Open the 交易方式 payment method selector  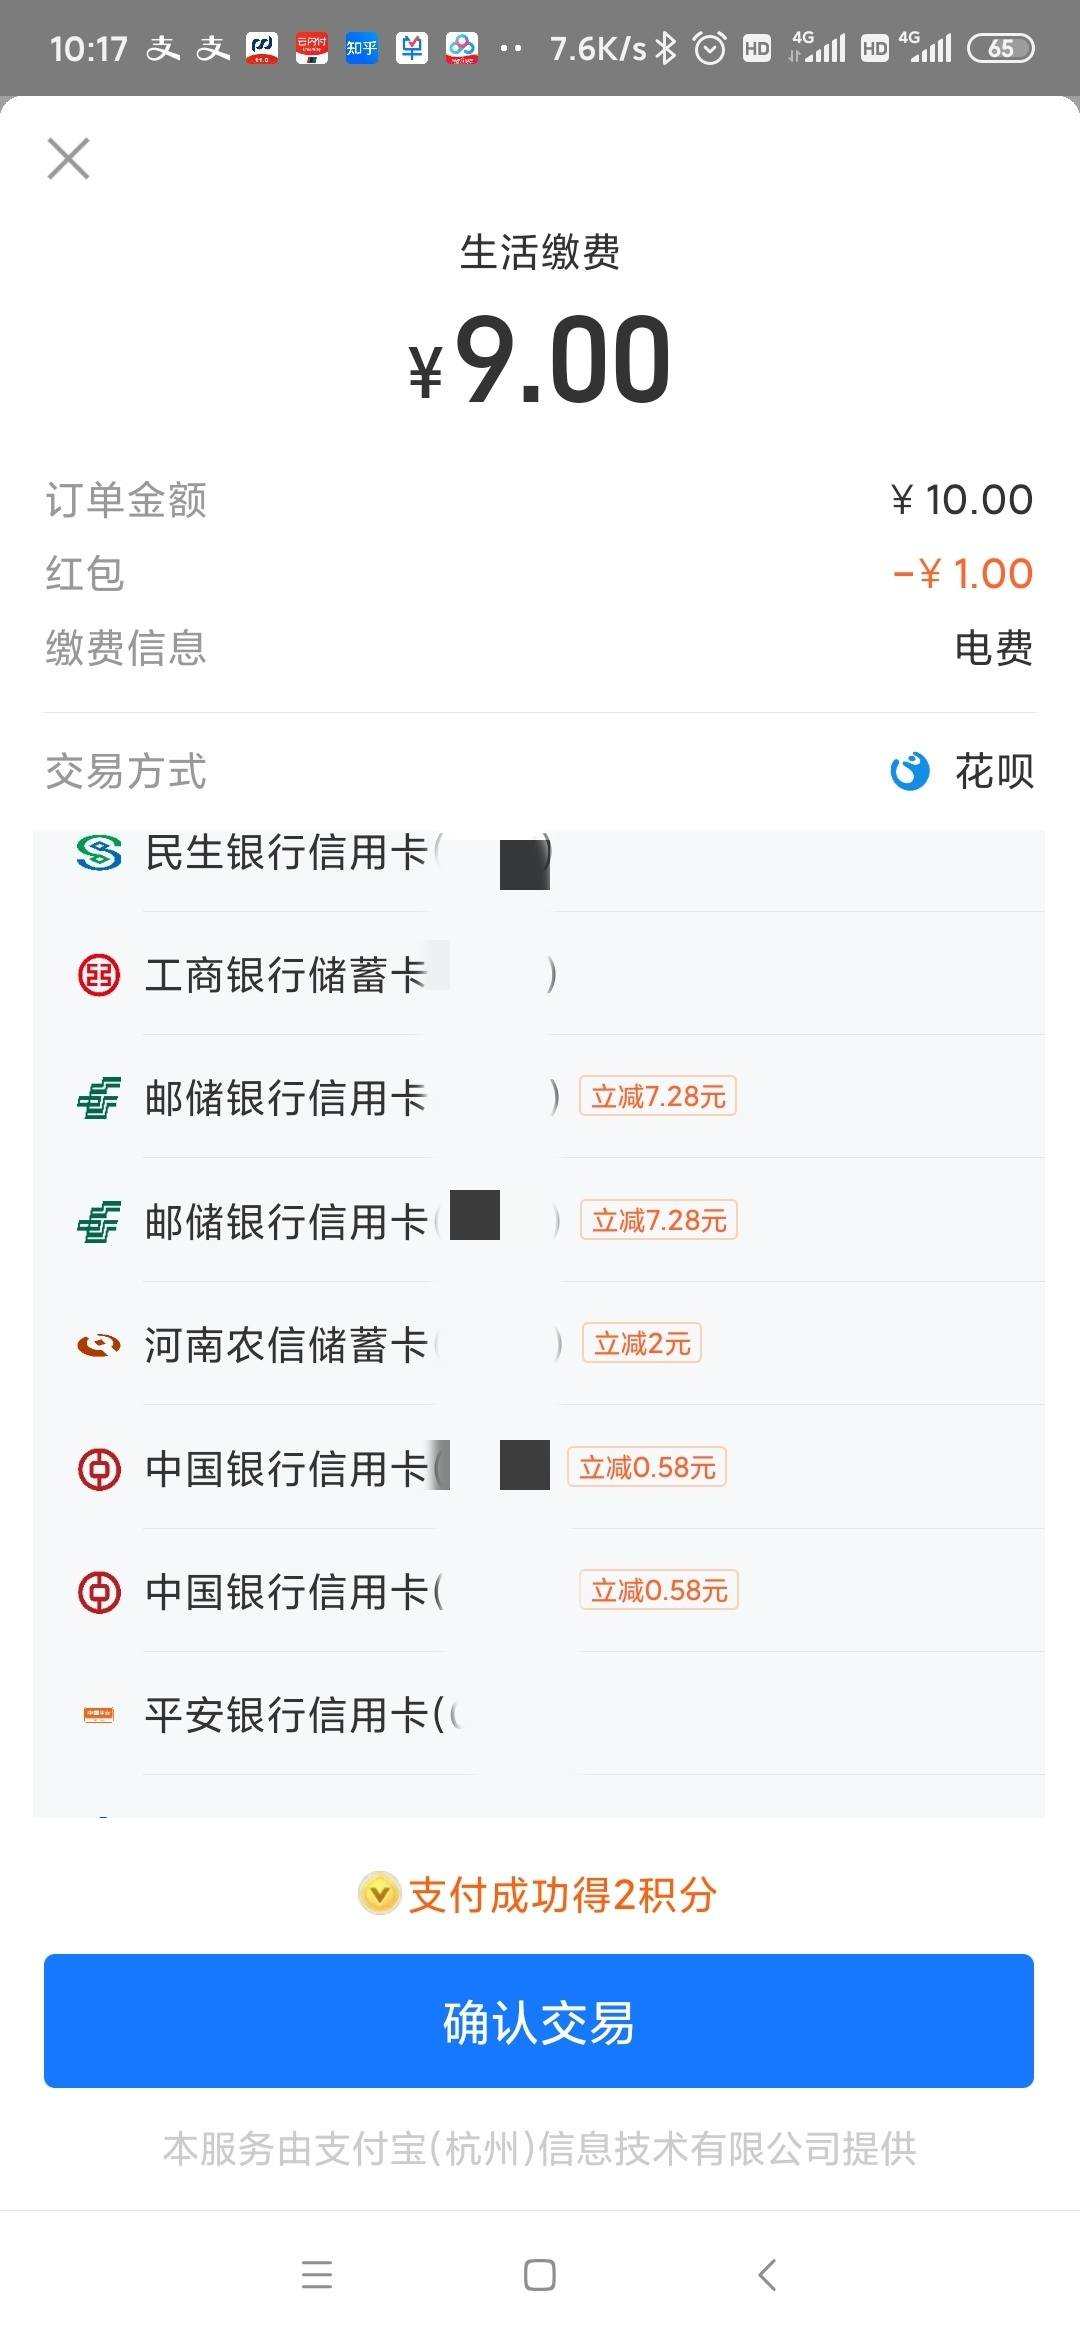click(x=540, y=771)
